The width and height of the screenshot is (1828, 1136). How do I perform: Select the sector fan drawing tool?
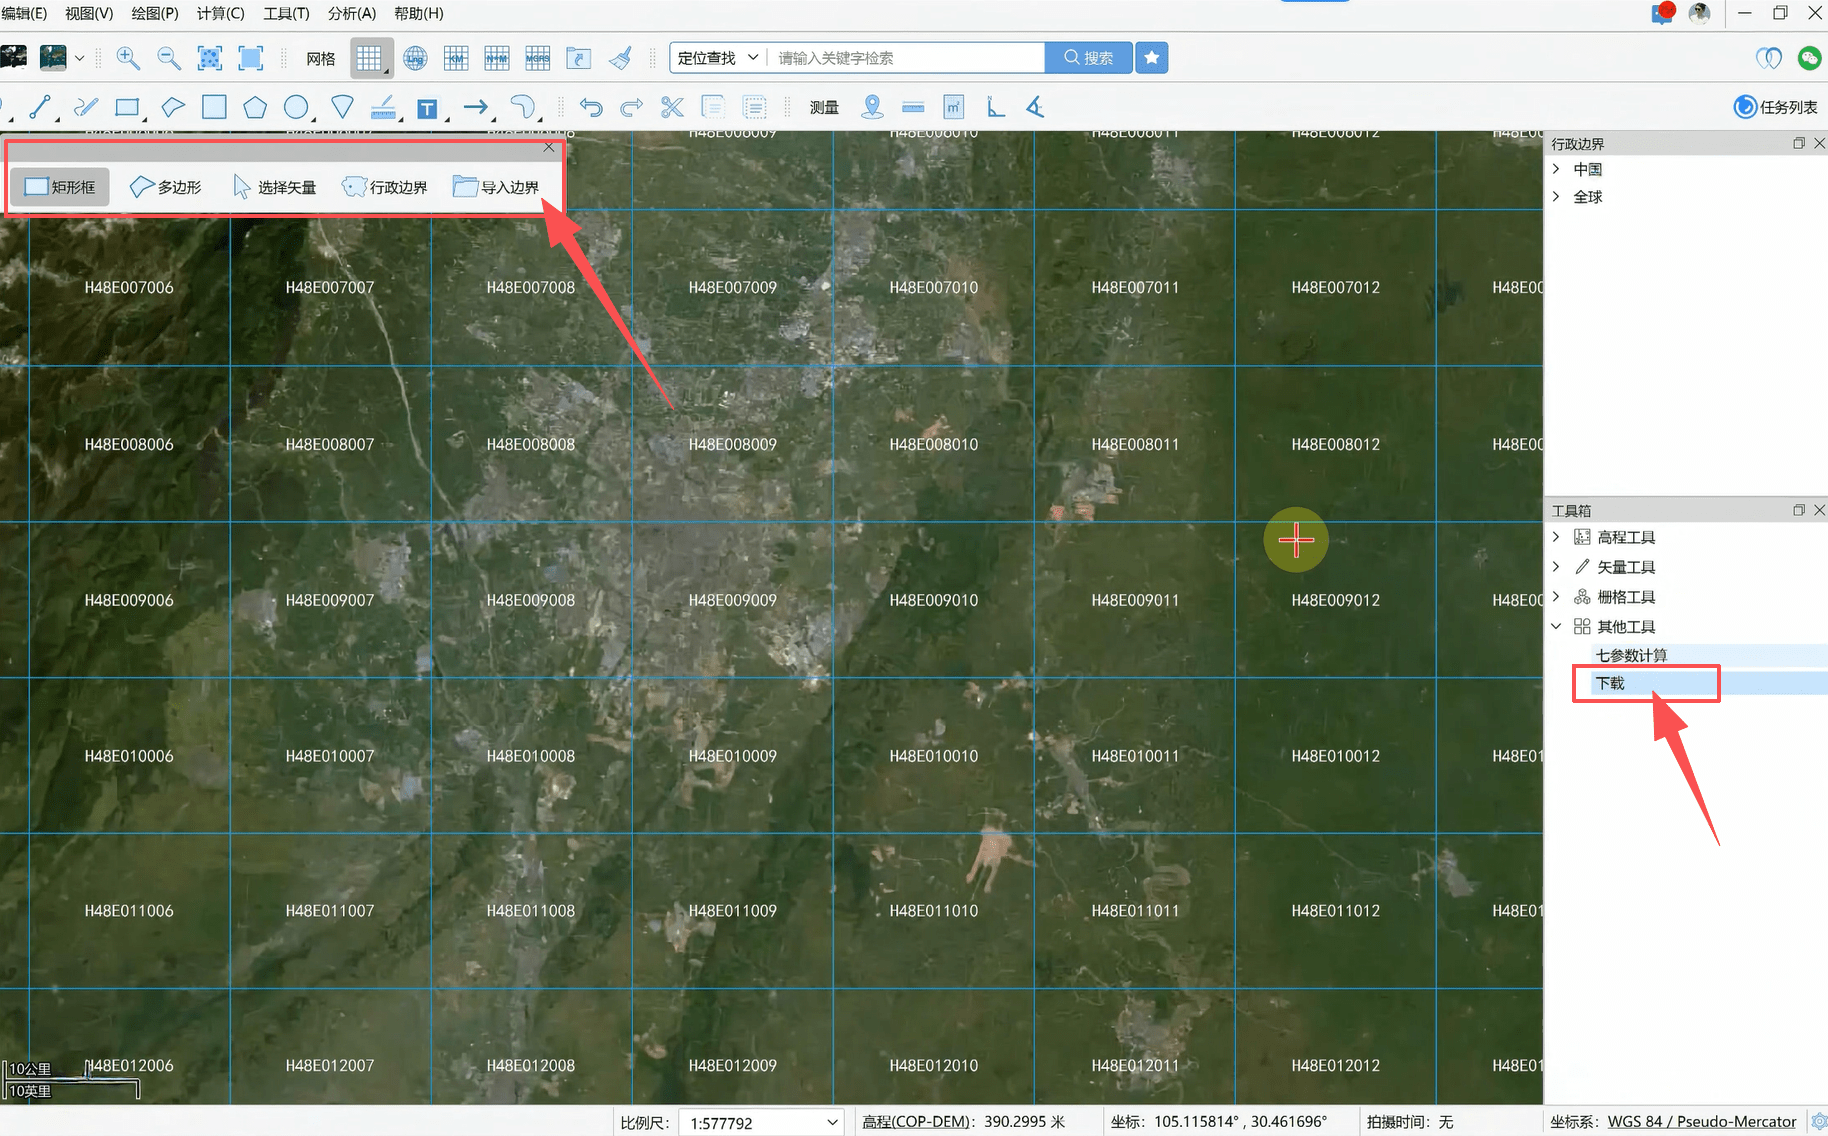[x=342, y=107]
